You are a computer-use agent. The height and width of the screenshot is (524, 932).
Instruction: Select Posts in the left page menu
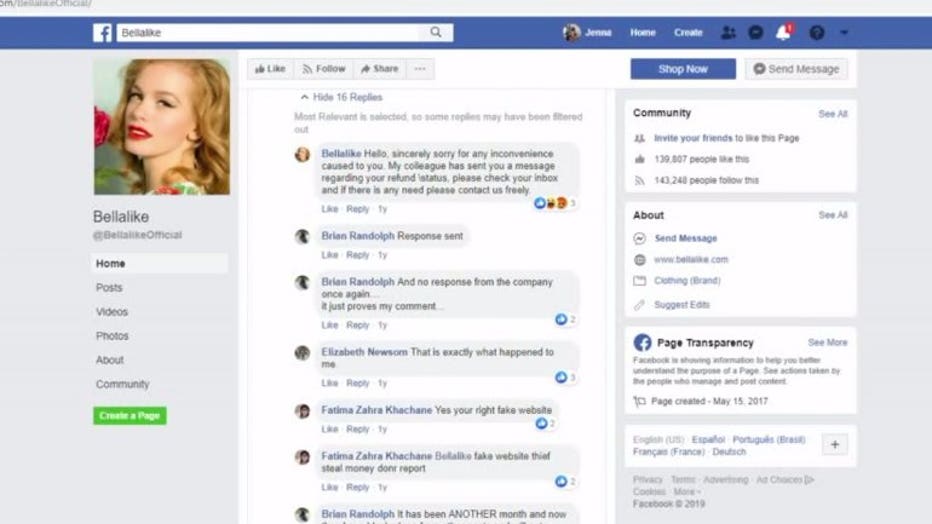[x=109, y=288]
